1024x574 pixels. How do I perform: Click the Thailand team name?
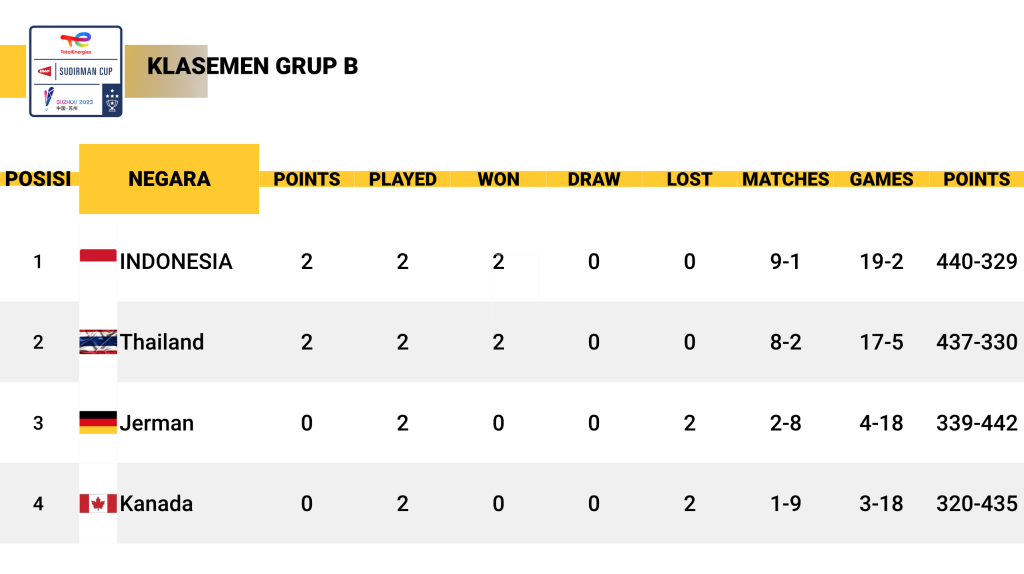click(162, 342)
